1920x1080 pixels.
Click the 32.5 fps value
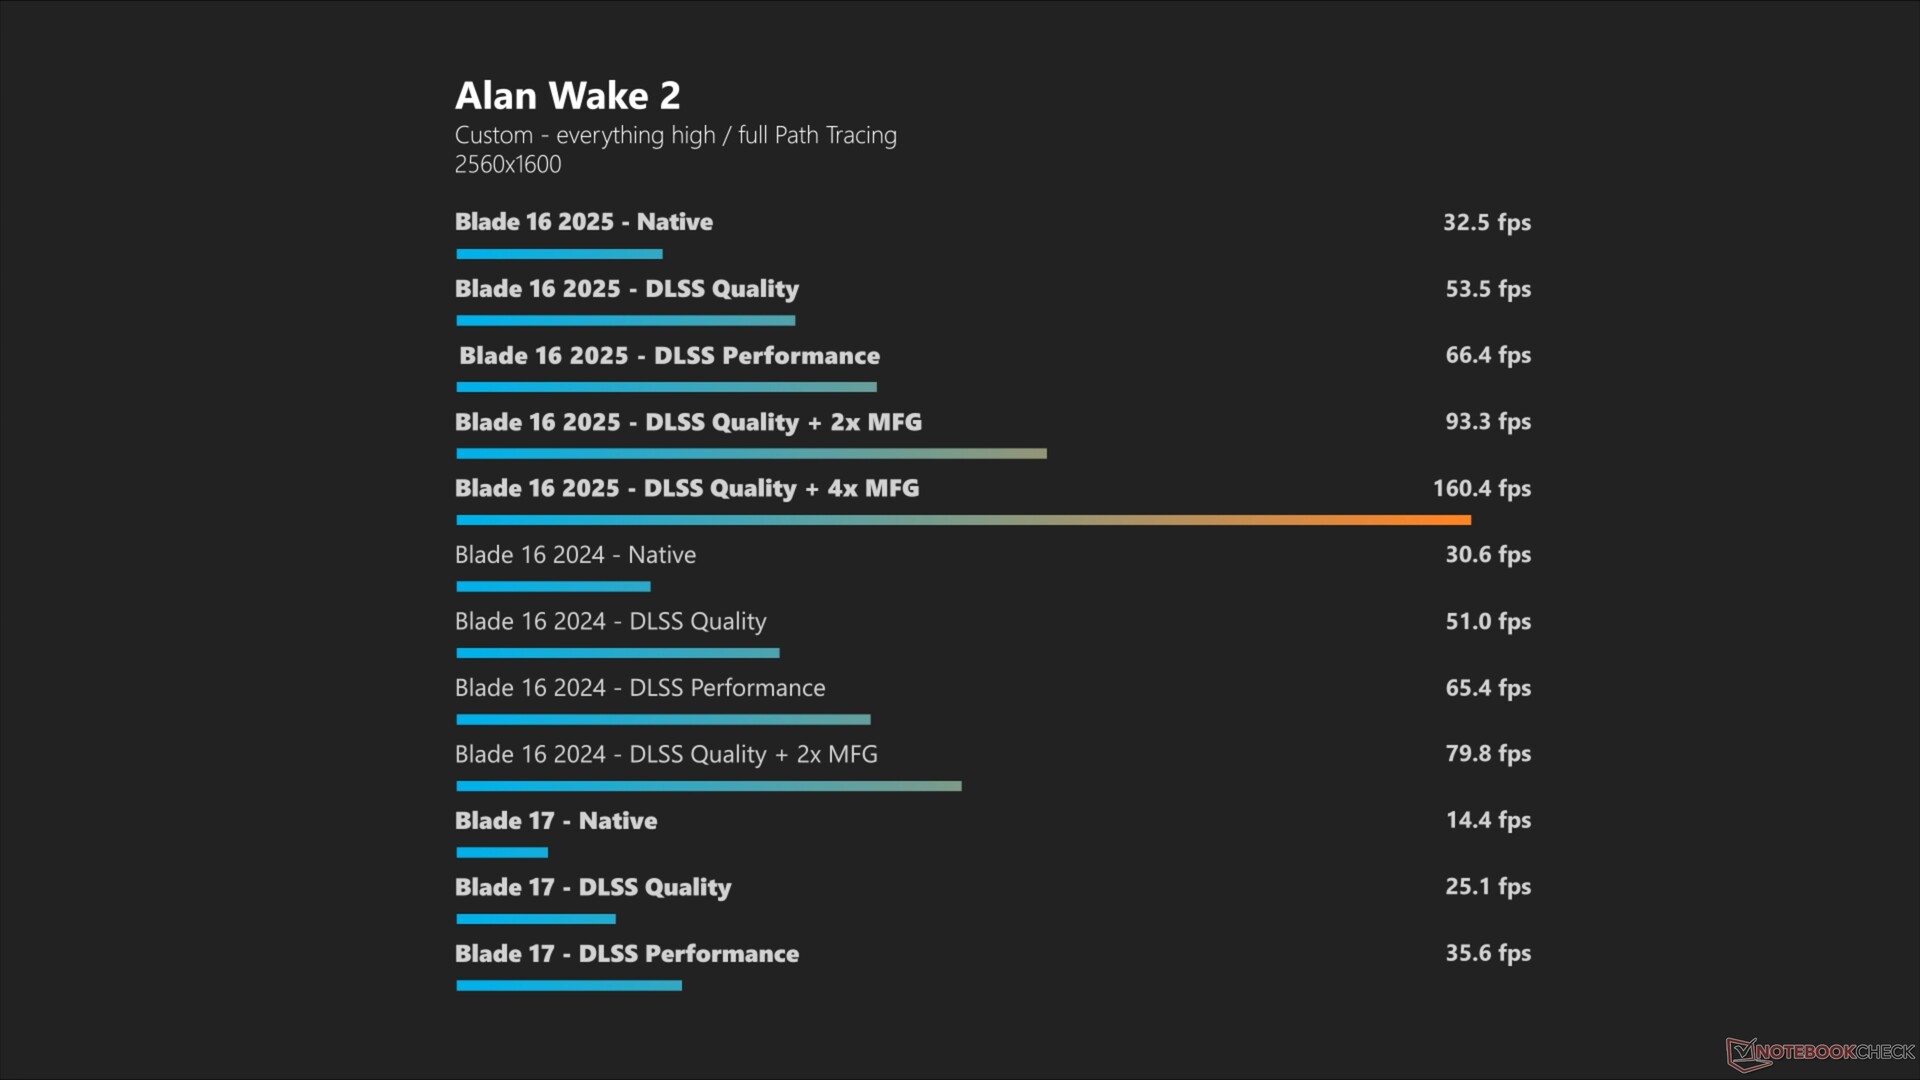1486,222
